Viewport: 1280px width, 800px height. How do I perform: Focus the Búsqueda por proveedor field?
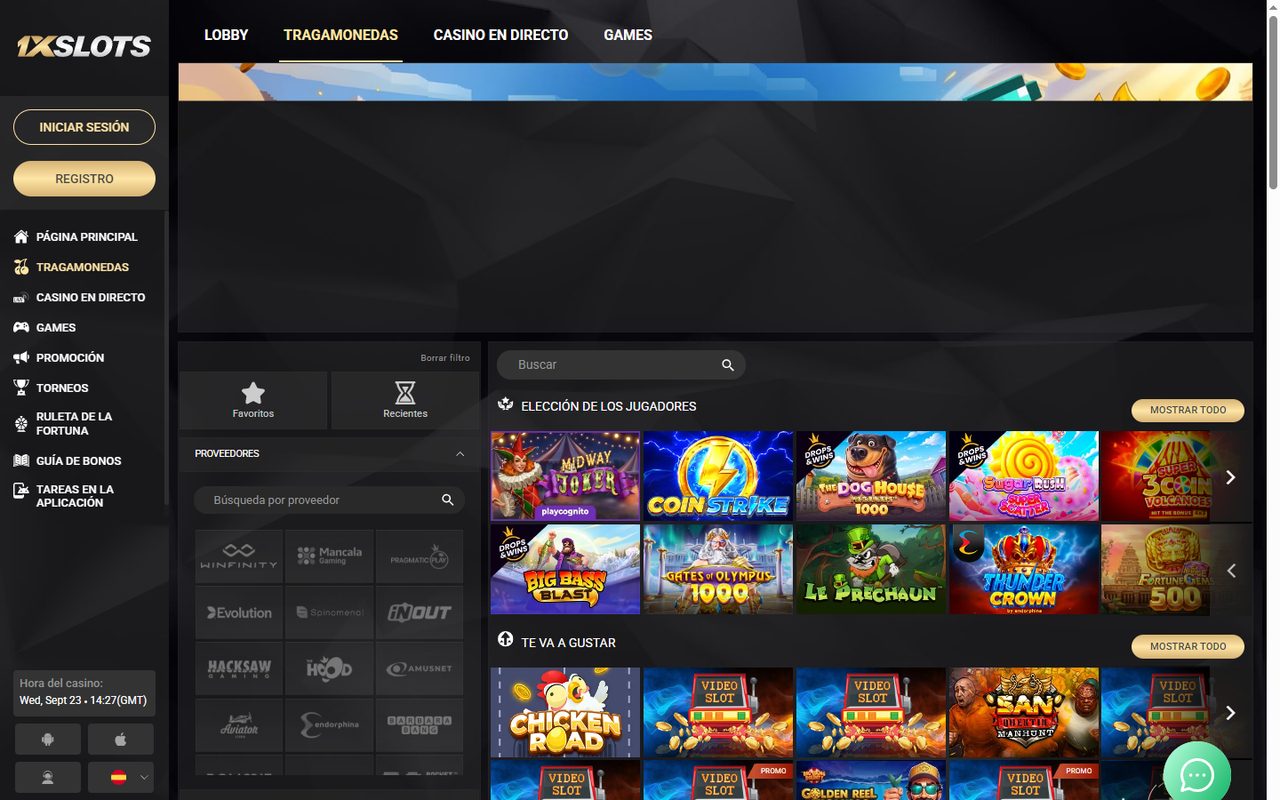point(329,500)
